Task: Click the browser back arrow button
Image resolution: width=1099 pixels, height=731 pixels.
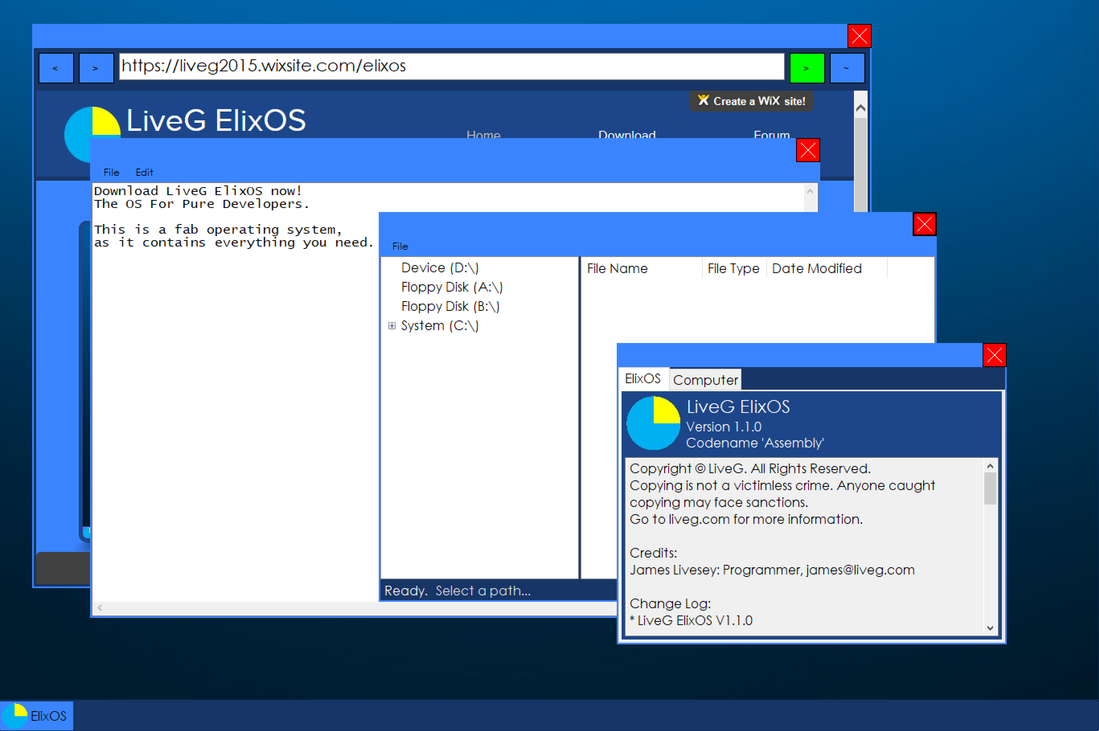Action: click(55, 68)
